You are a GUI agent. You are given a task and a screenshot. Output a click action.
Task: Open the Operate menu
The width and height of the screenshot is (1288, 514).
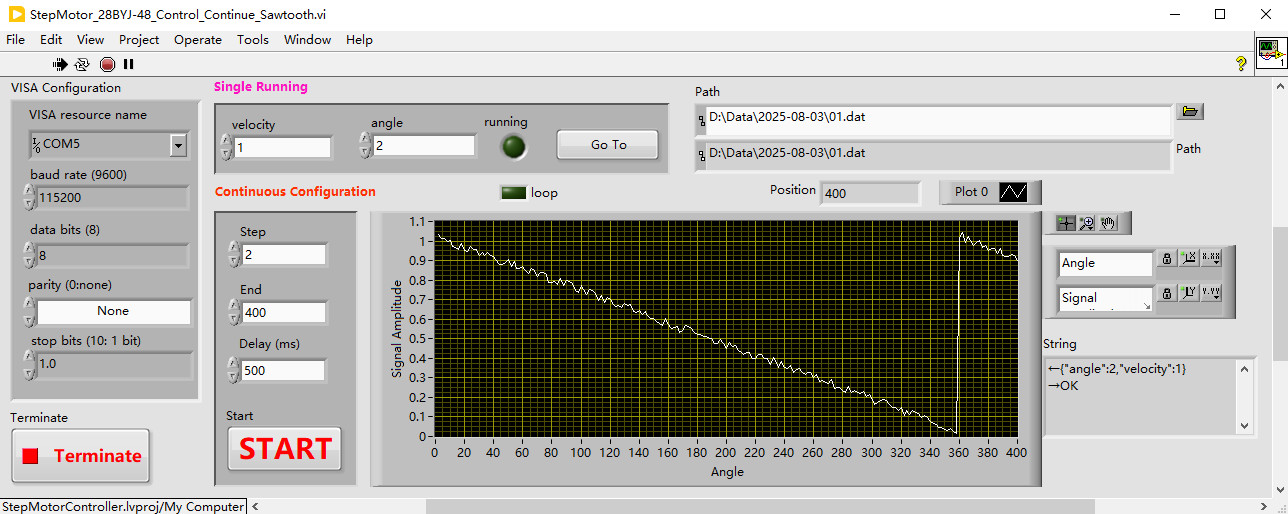pos(198,40)
